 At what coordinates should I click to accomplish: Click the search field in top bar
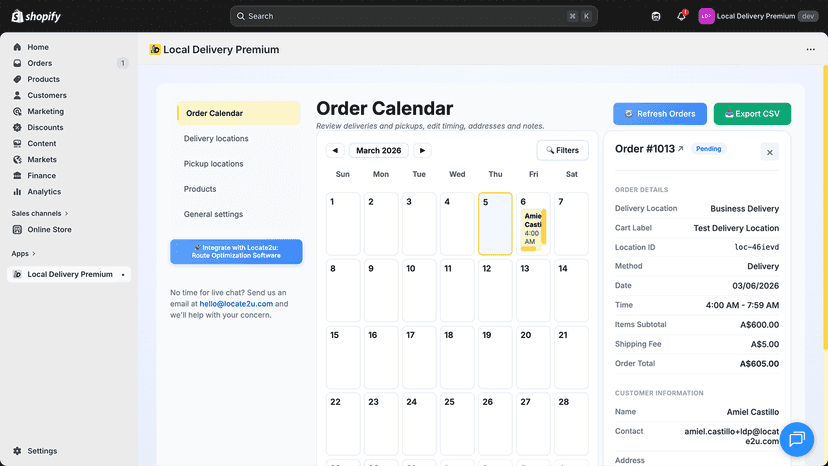pyautogui.click(x=413, y=16)
